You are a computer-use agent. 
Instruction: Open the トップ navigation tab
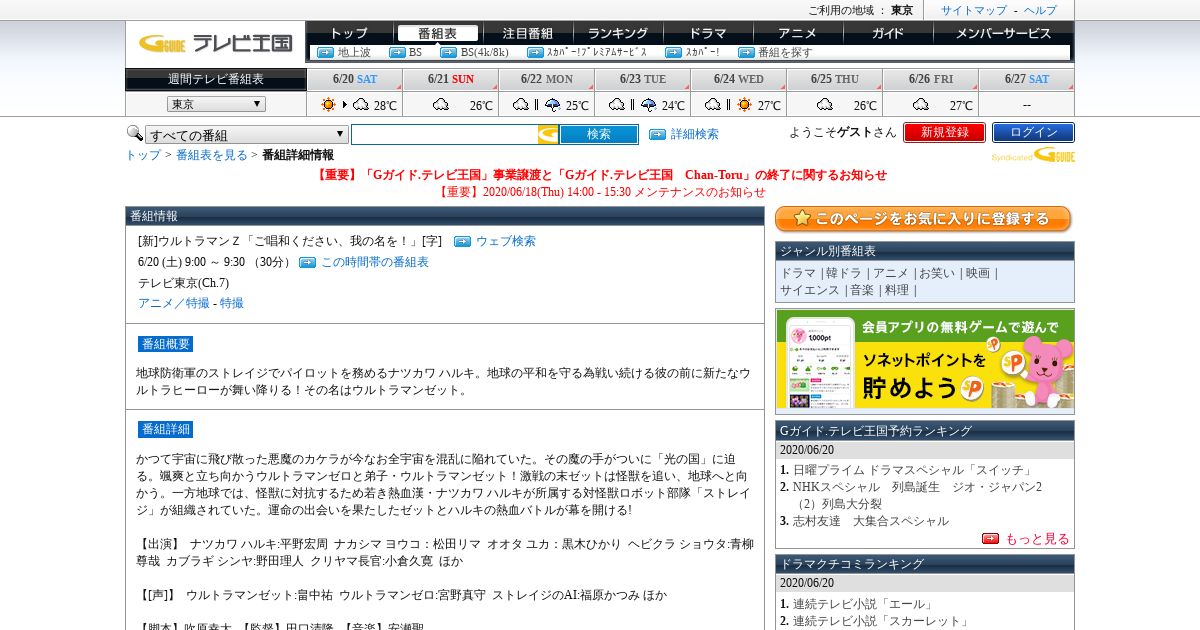(x=349, y=33)
